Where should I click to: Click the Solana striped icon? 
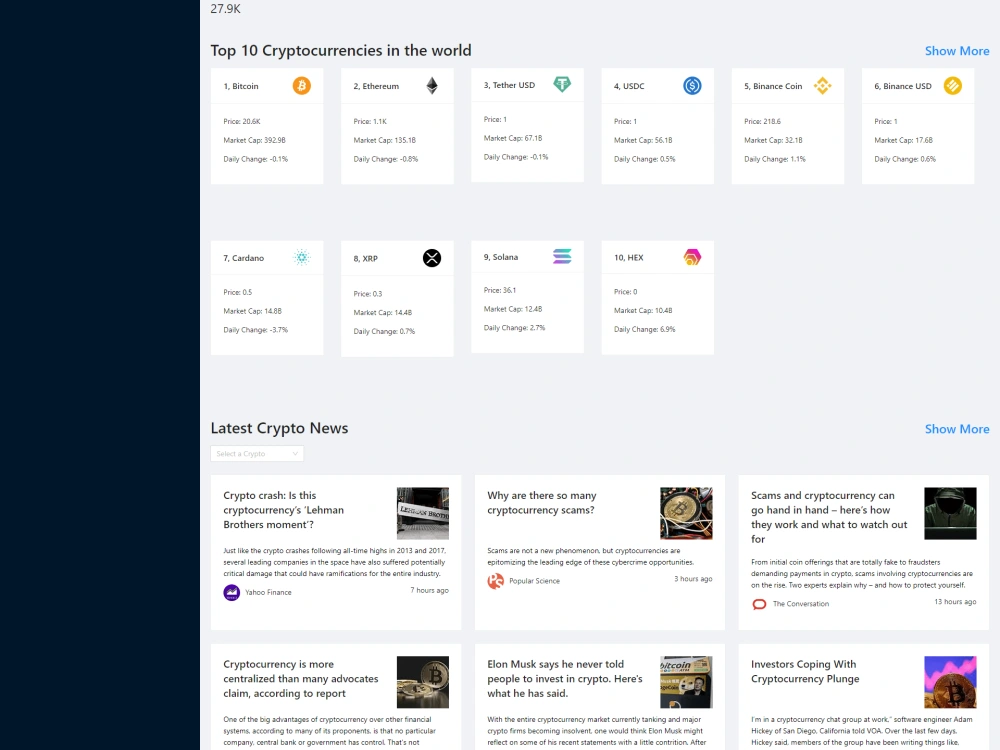(x=562, y=256)
